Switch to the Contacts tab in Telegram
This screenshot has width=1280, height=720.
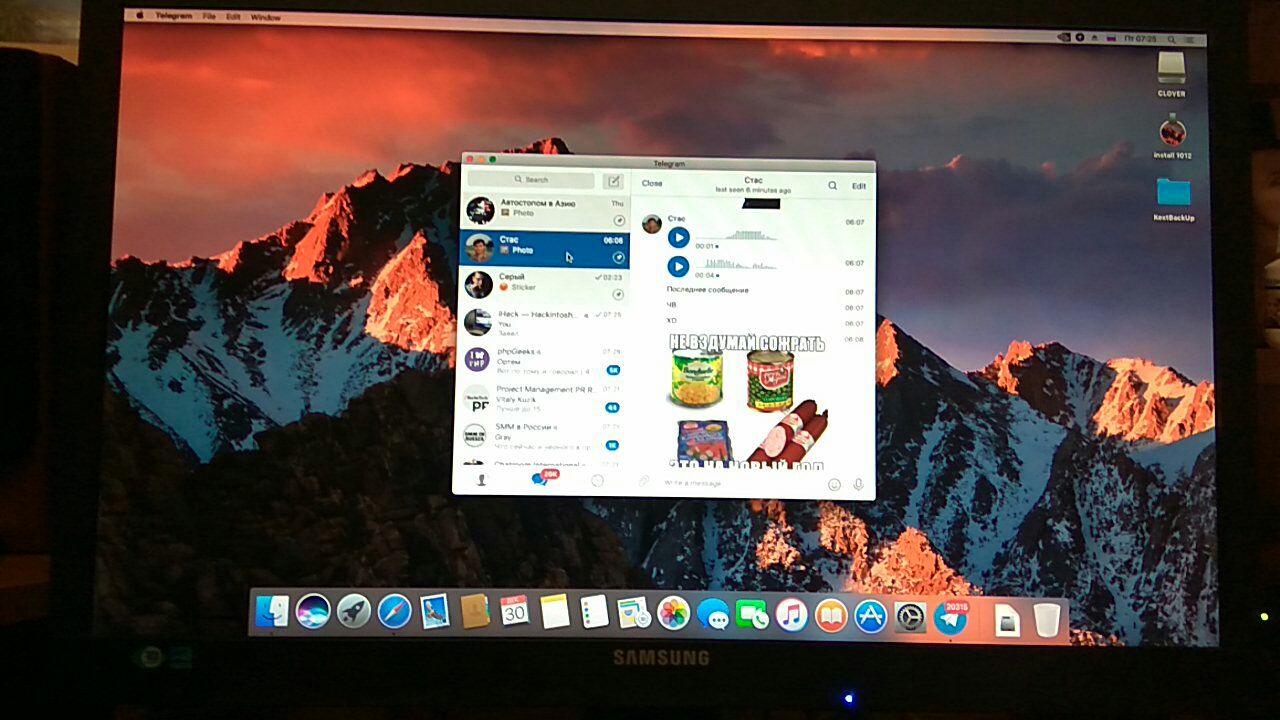(x=481, y=480)
